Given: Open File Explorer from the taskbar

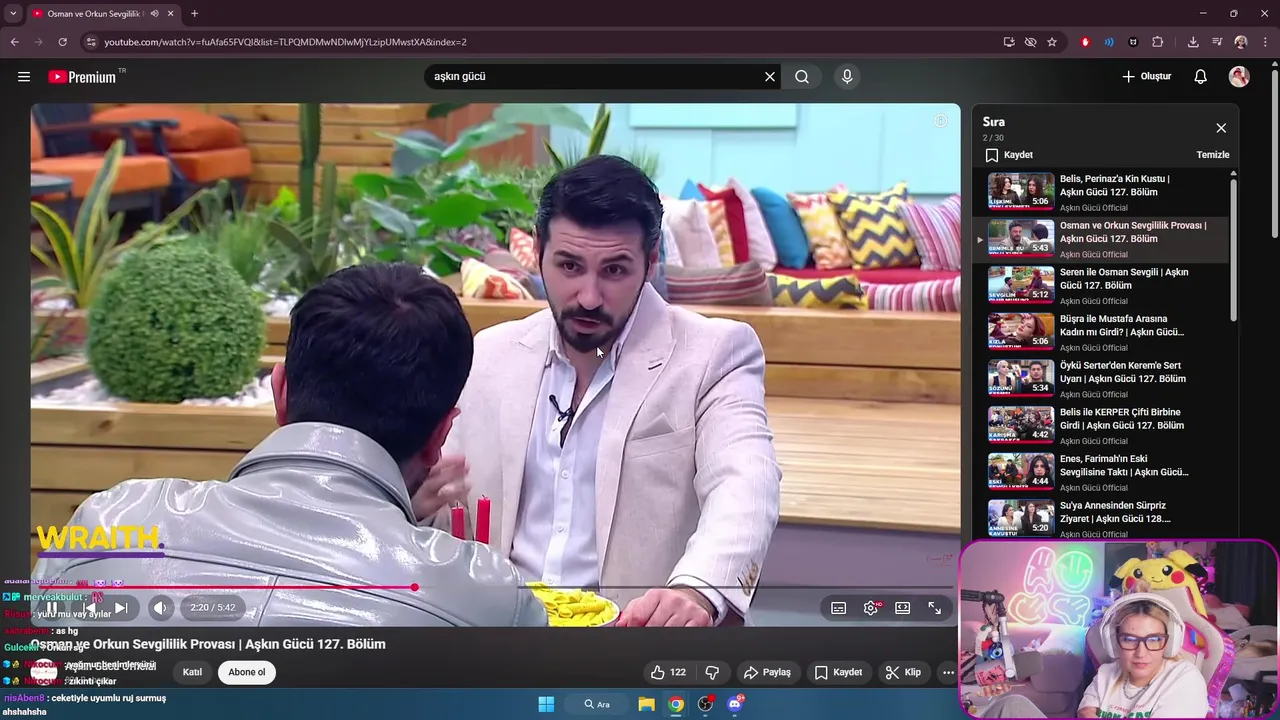Looking at the screenshot, I should click(x=647, y=704).
